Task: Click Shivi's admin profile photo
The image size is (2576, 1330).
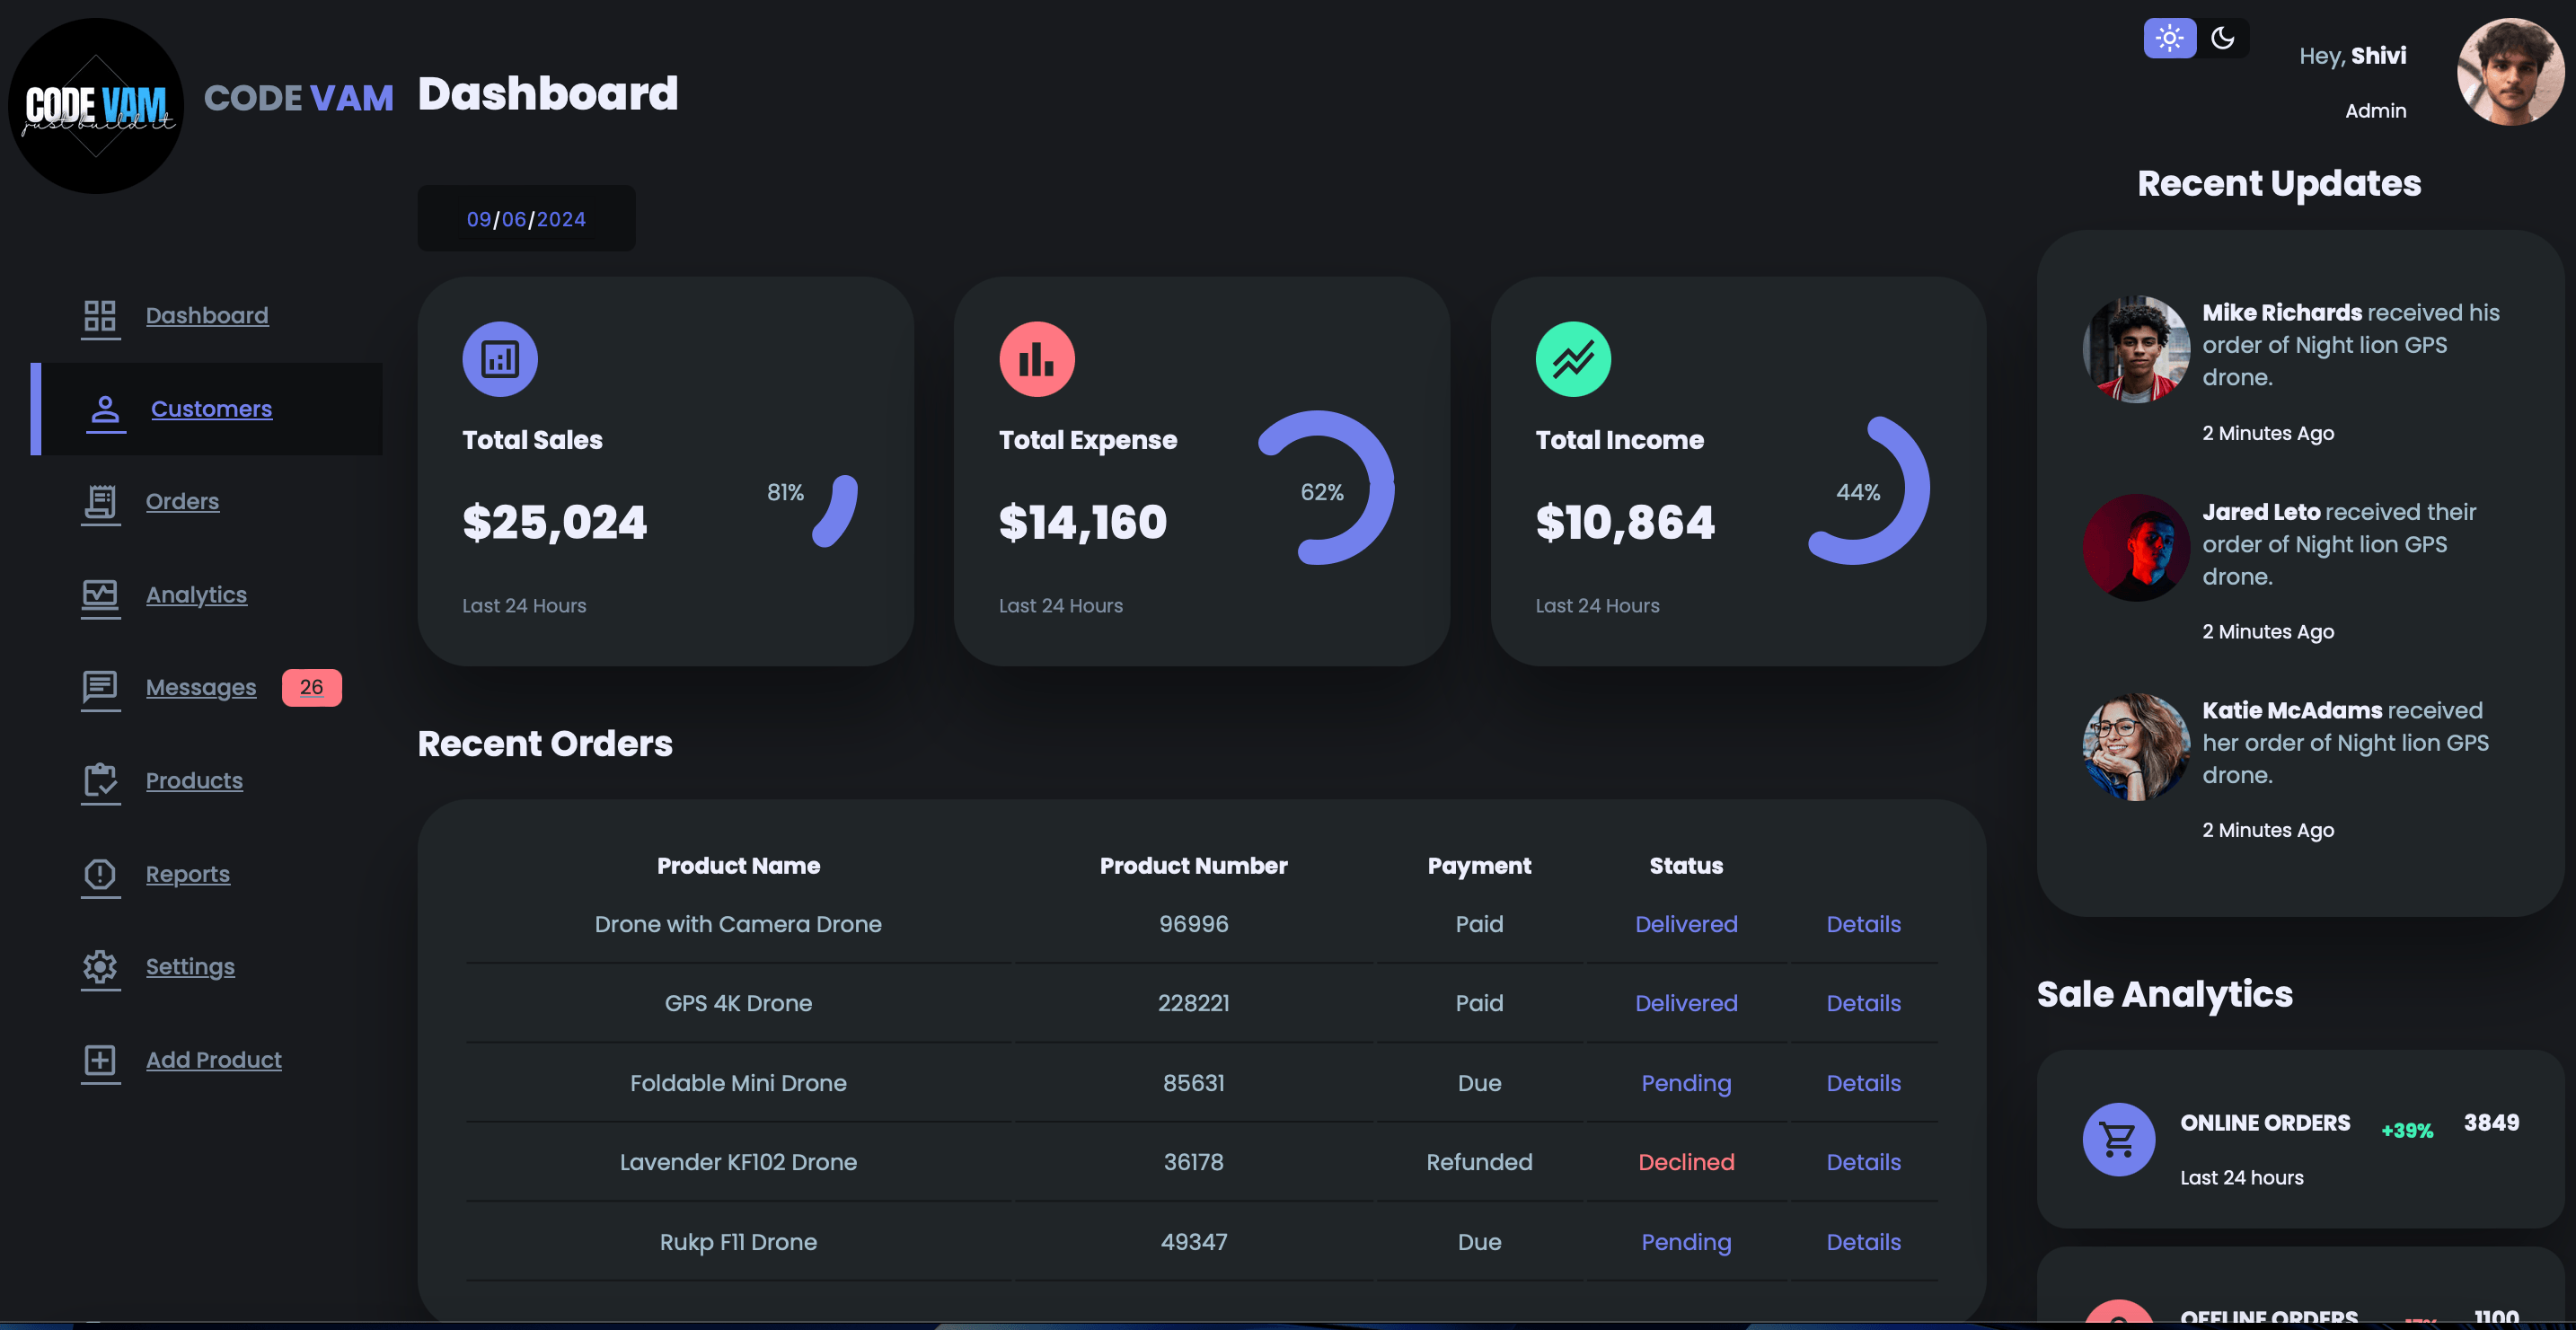Action: [x=2509, y=72]
